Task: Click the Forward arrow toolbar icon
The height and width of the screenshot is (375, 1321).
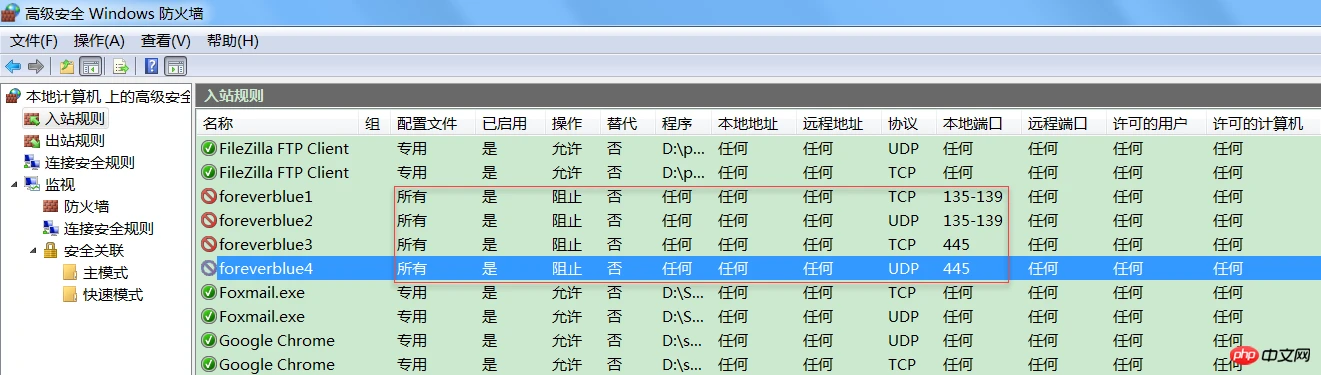Action: point(35,67)
